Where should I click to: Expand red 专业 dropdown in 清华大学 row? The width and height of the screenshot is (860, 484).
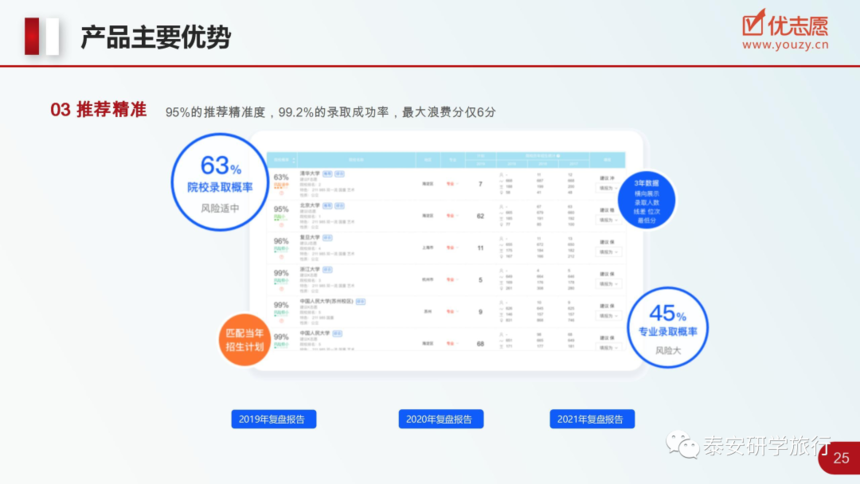(452, 184)
